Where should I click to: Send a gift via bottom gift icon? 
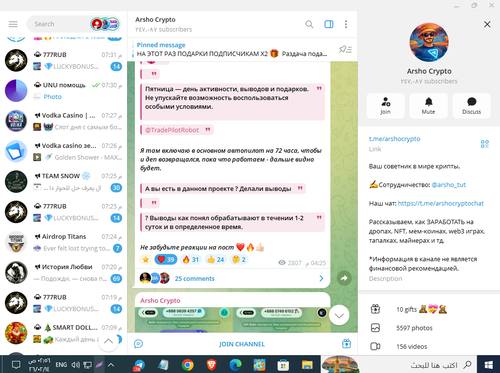[346, 344]
